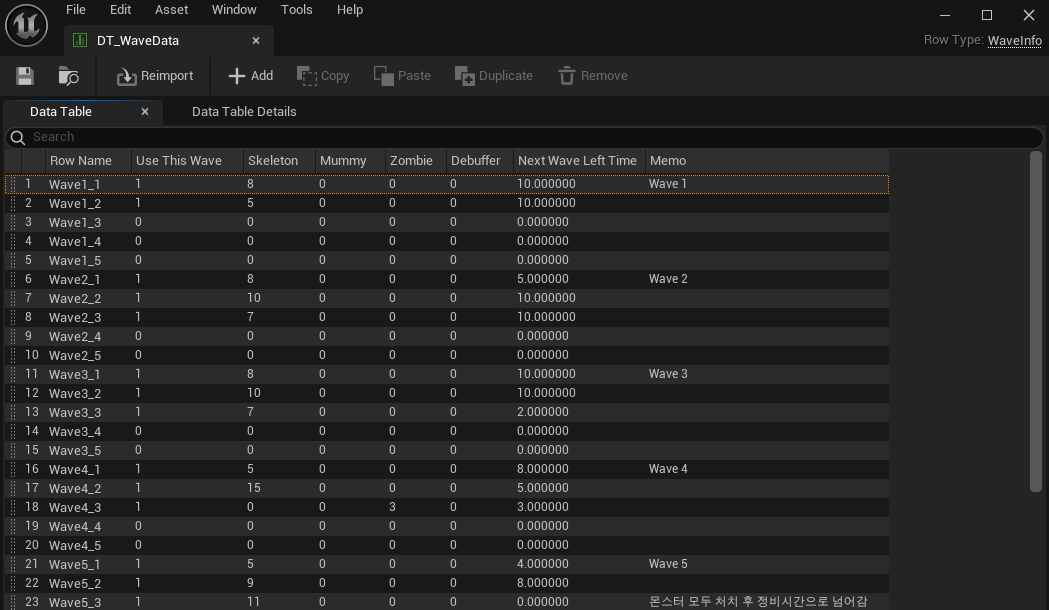Image resolution: width=1049 pixels, height=610 pixels.
Task: Click the 'Wave 2' memo cell
Action: click(668, 279)
